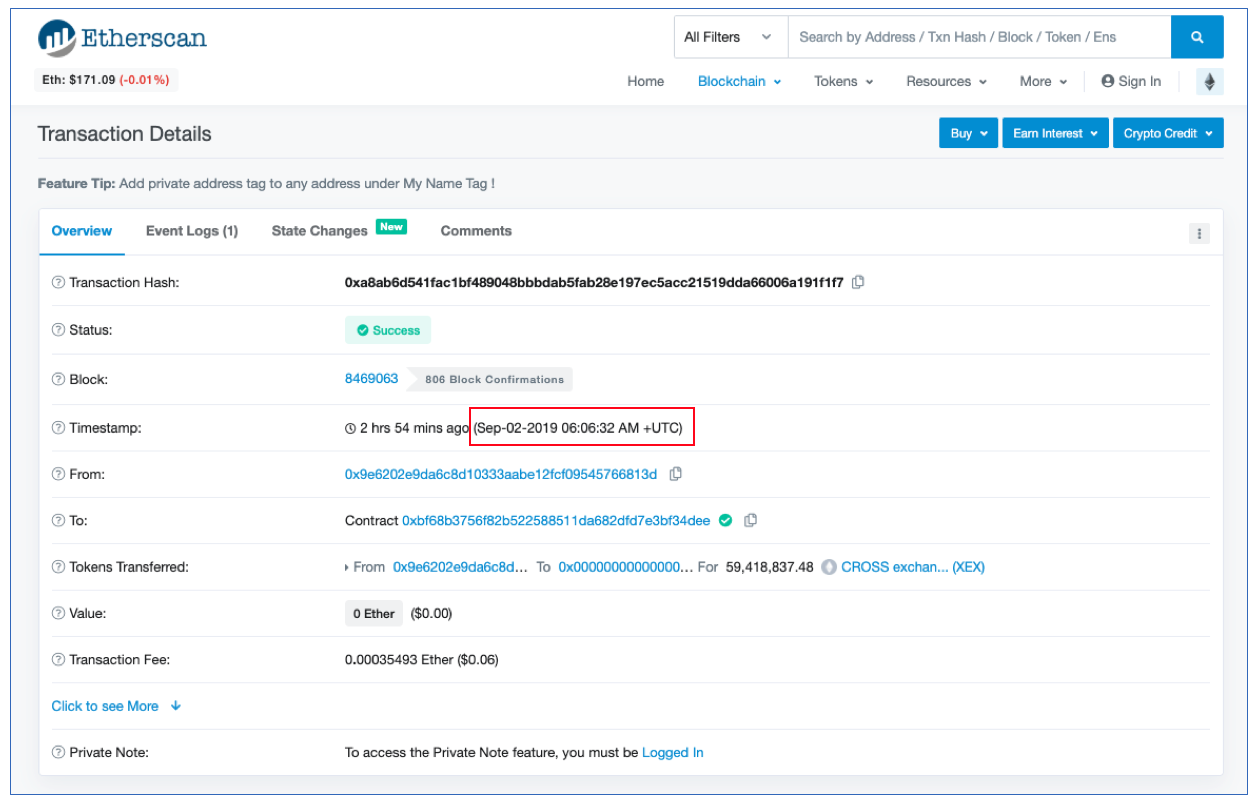Click the Ethereum logo icon in navbar
This screenshot has height=805, width=1259.
(1209, 82)
